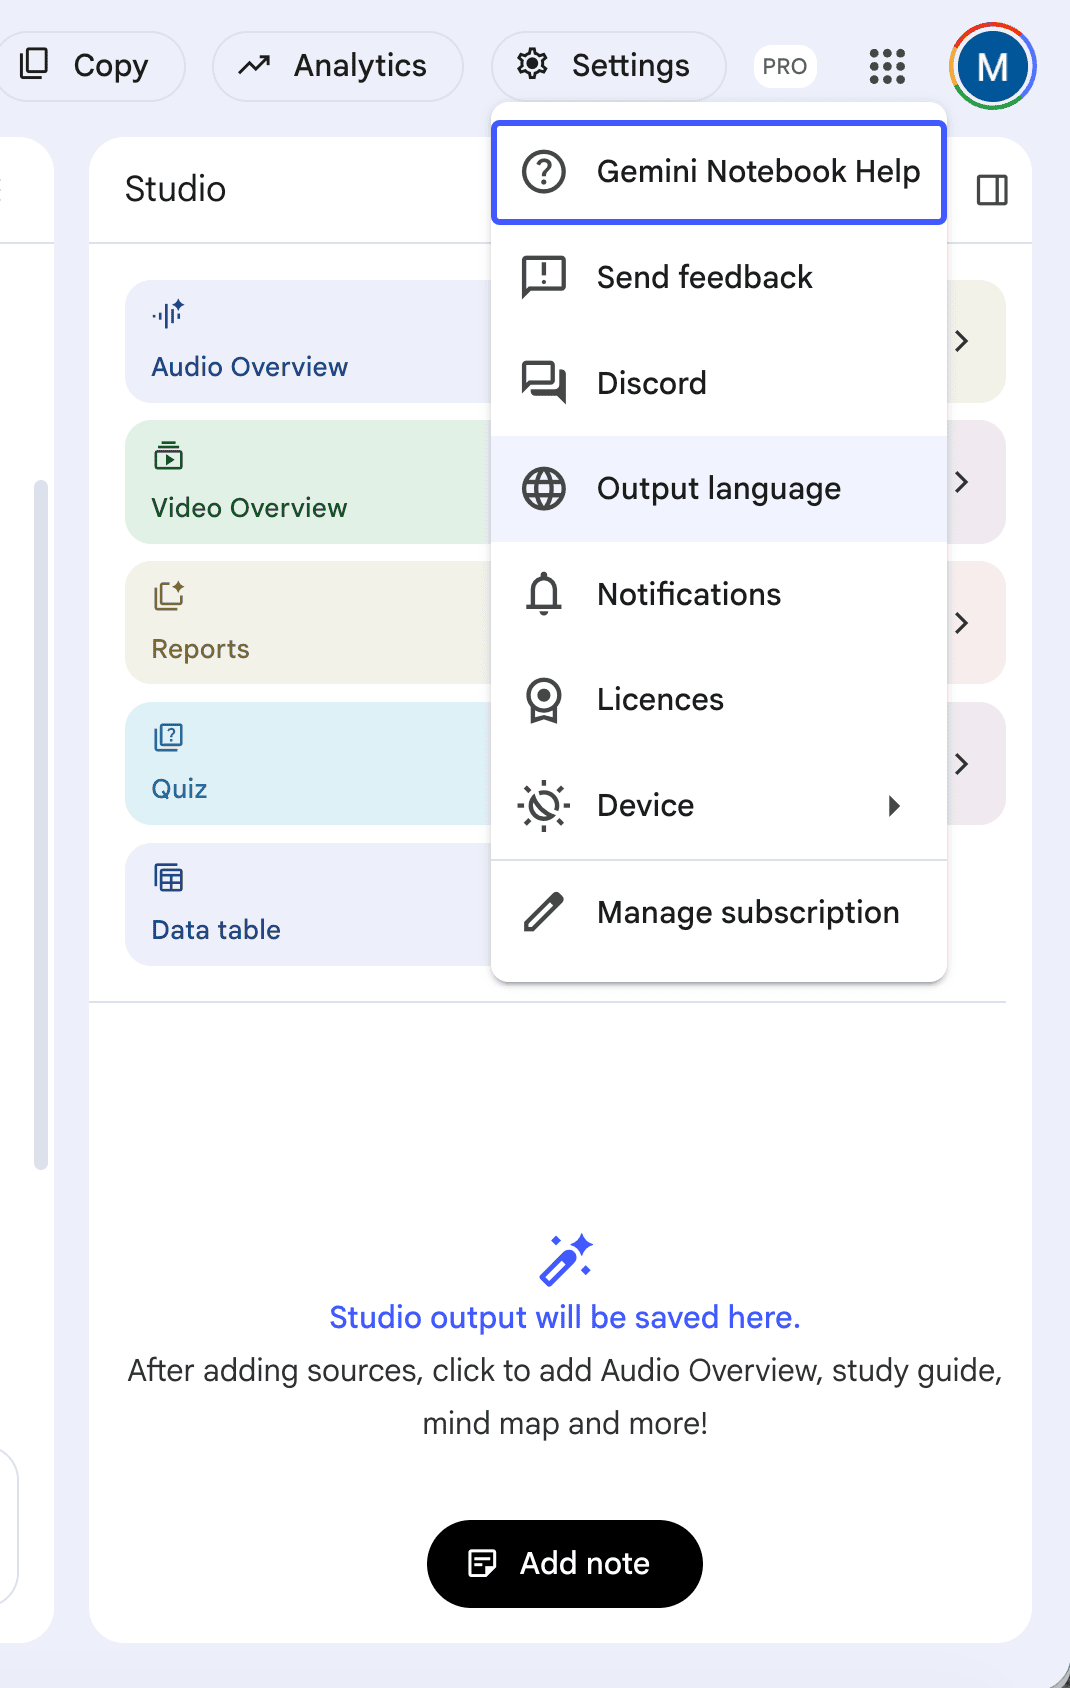This screenshot has width=1070, height=1688.
Task: Collapse the Studio panel via sidebar icon
Action: tap(992, 190)
